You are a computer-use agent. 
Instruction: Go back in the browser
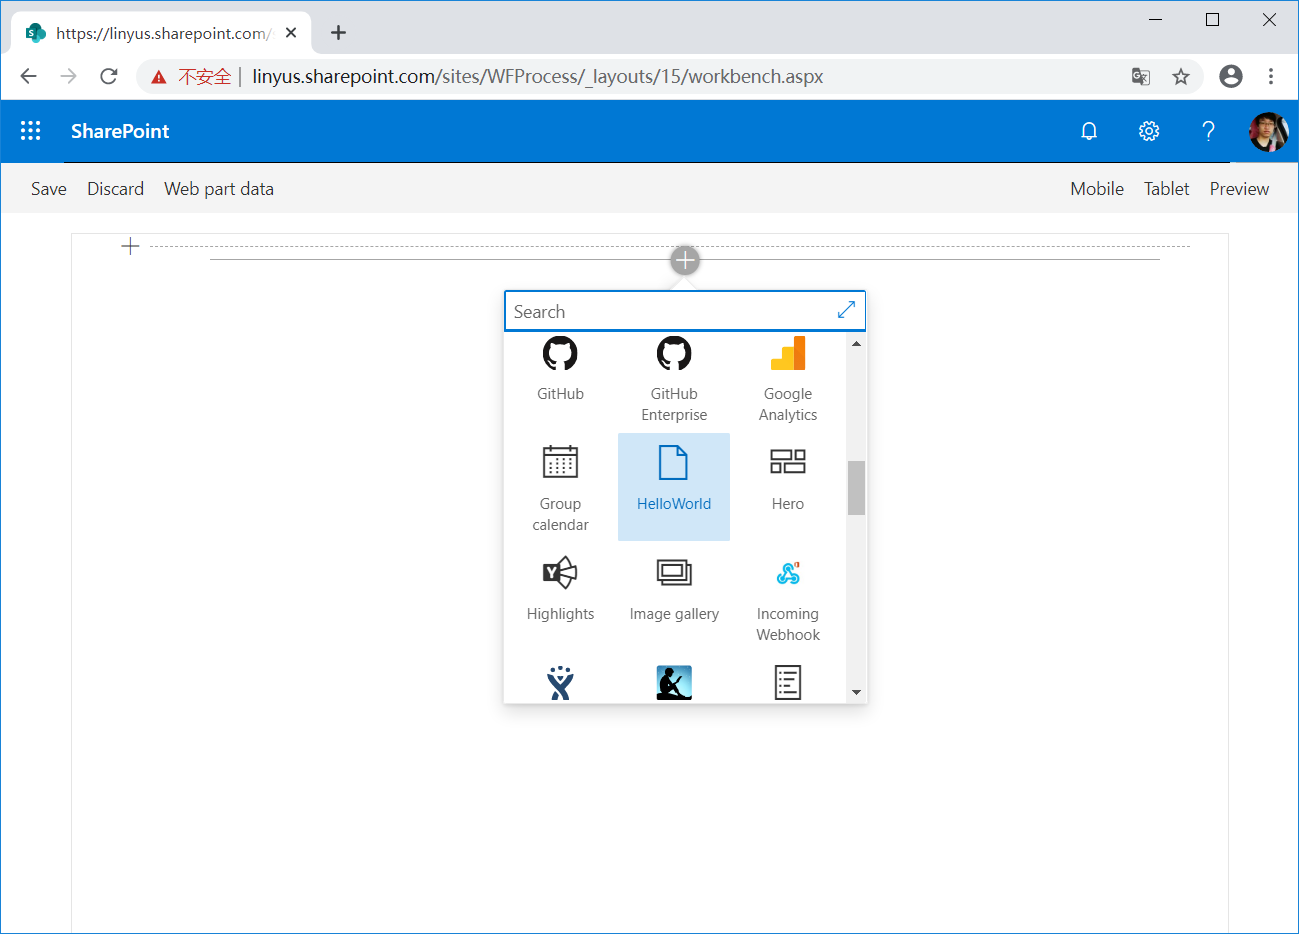(28, 76)
